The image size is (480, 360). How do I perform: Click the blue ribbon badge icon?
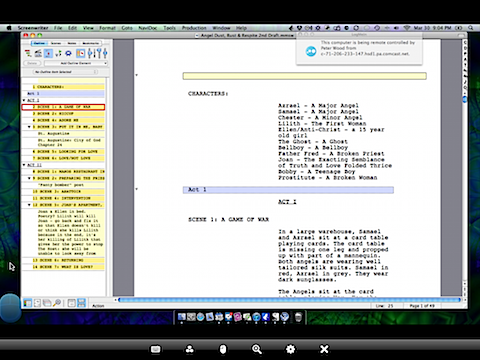69,53
